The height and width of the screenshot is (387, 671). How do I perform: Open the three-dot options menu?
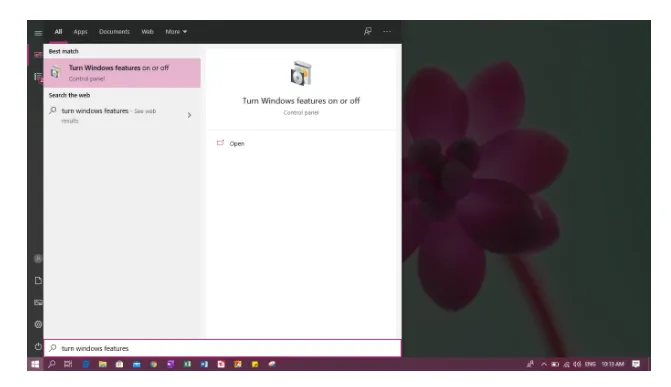pyautogui.click(x=387, y=31)
